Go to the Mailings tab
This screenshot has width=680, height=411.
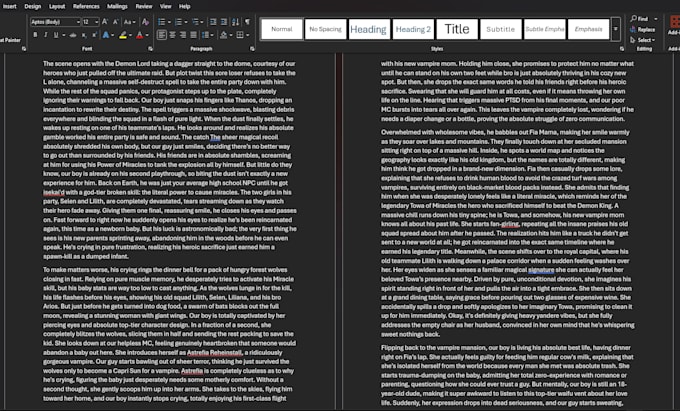(117, 6)
